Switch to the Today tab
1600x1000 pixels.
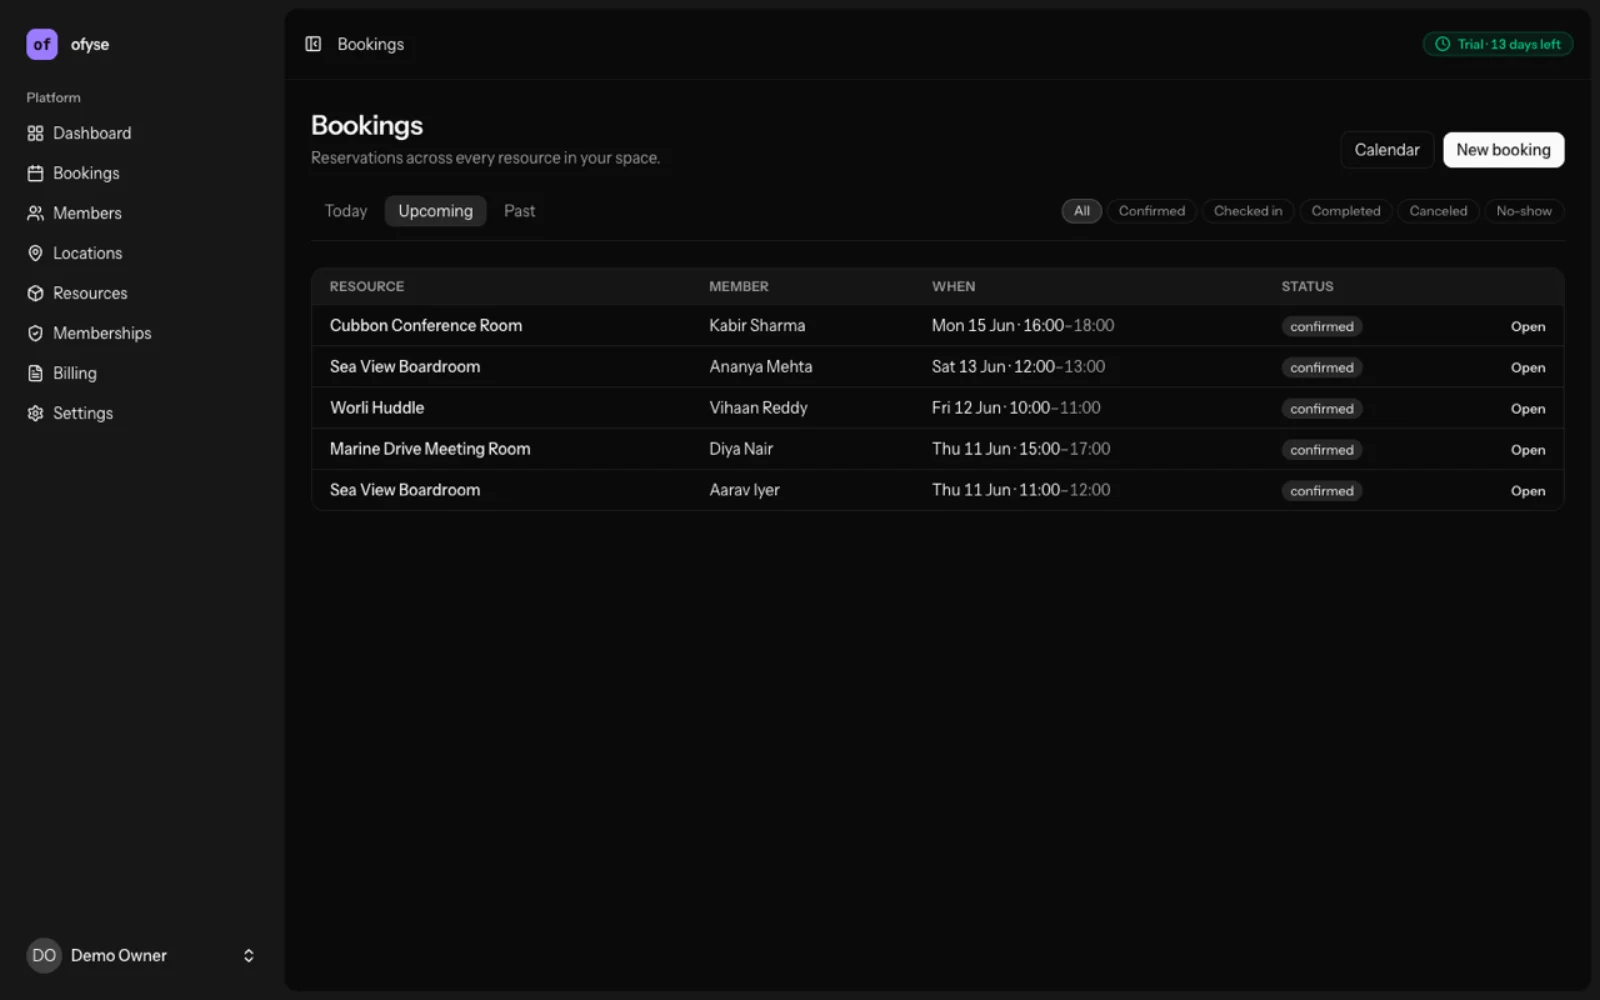pyautogui.click(x=346, y=211)
